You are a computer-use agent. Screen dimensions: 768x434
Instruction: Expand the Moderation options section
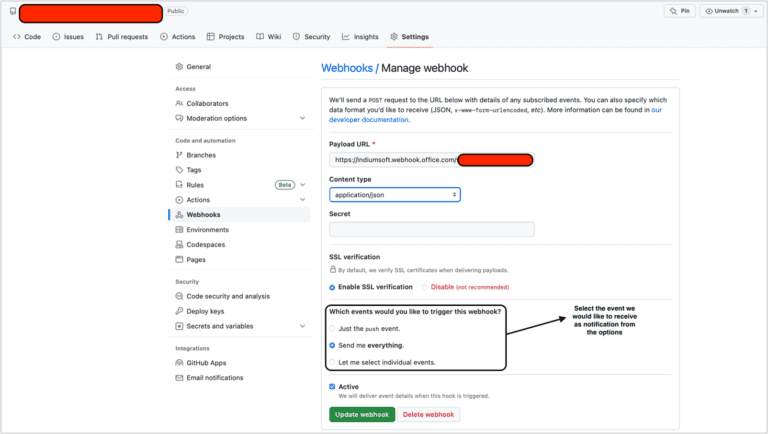point(303,118)
